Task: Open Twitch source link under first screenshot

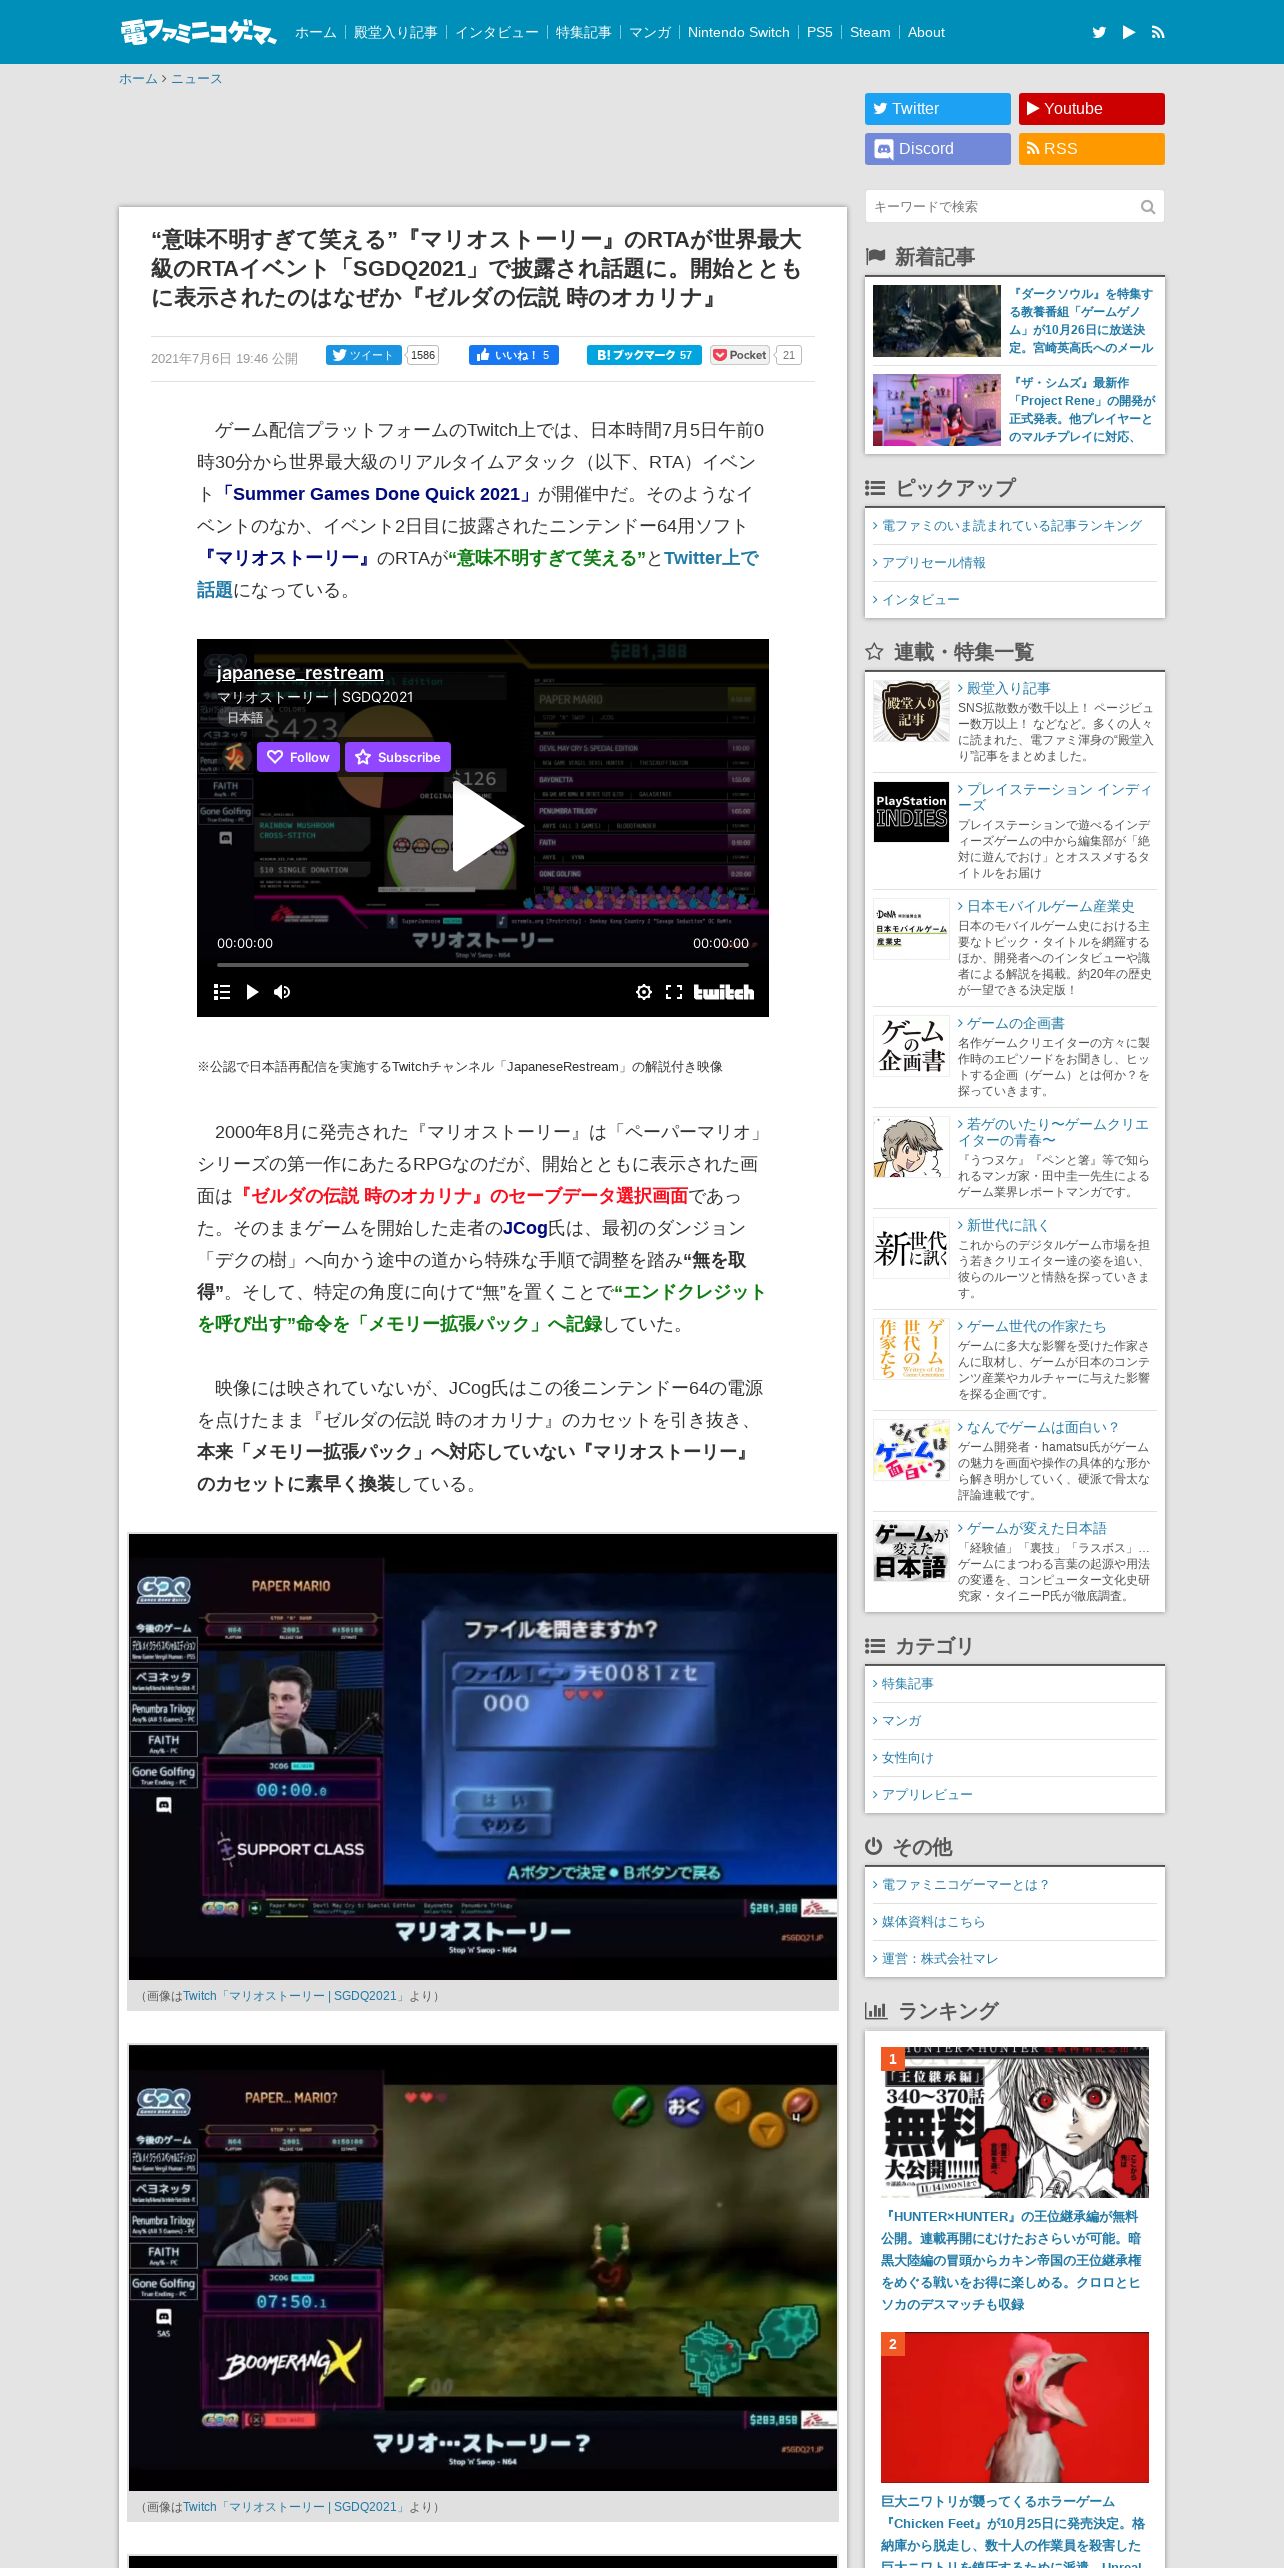Action: [293, 1996]
